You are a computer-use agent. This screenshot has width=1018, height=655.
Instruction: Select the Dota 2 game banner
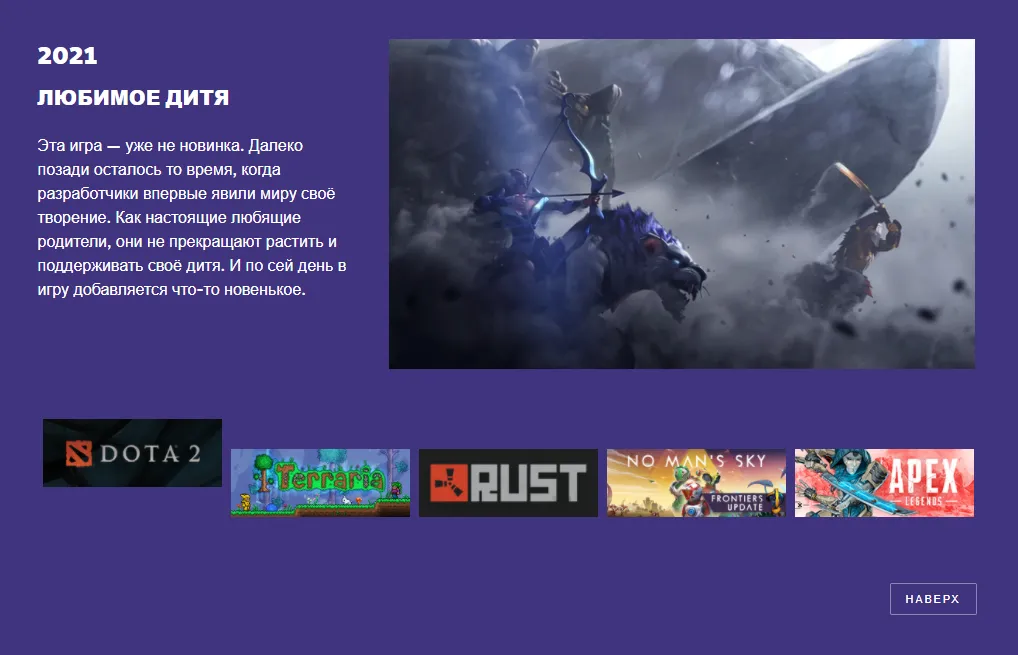132,452
